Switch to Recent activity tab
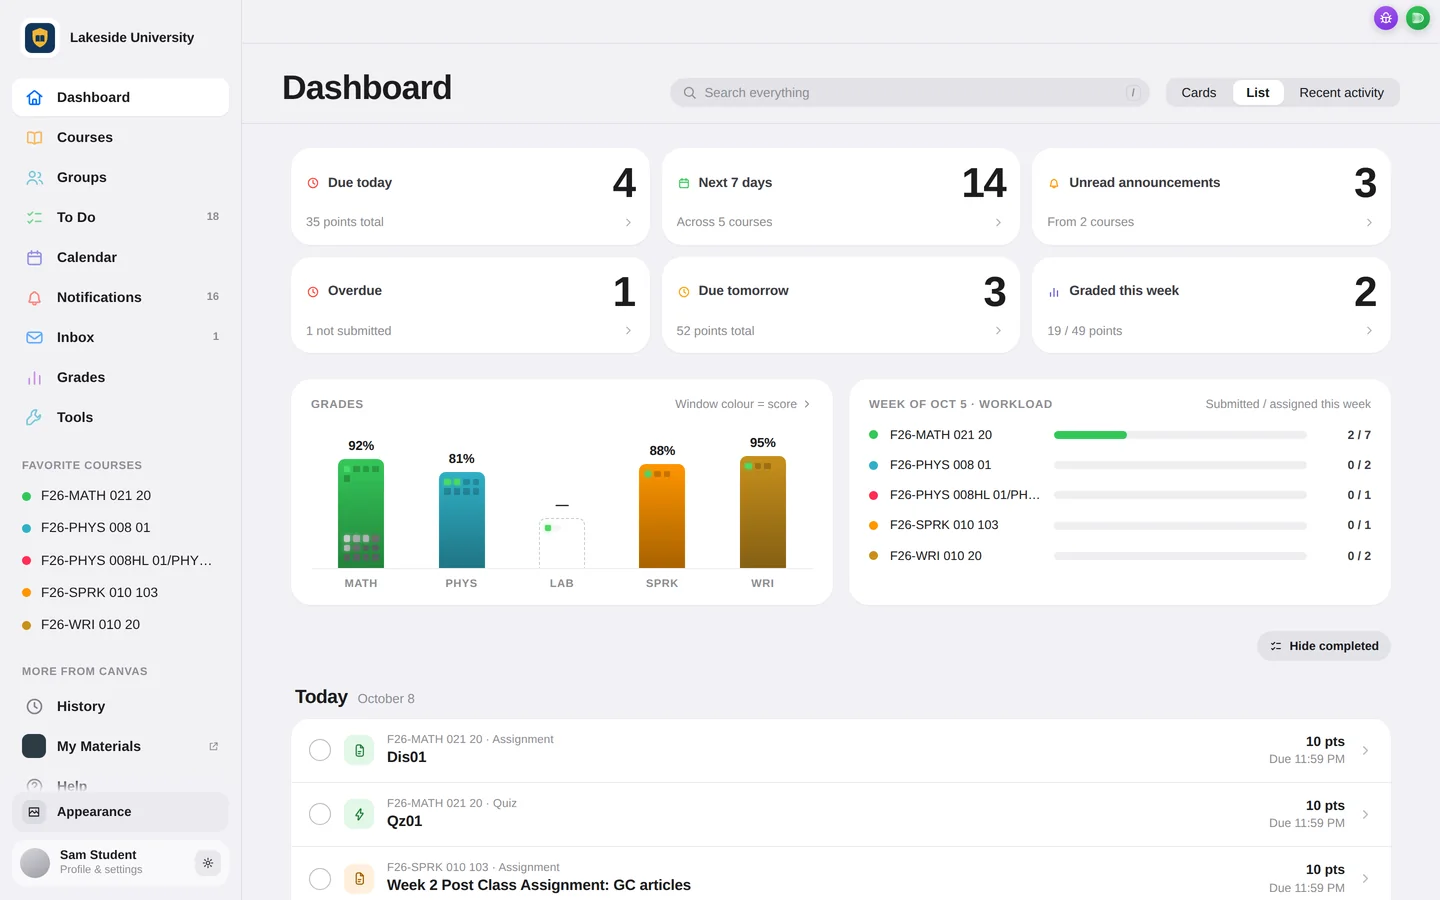This screenshot has height=900, width=1440. coord(1341,93)
